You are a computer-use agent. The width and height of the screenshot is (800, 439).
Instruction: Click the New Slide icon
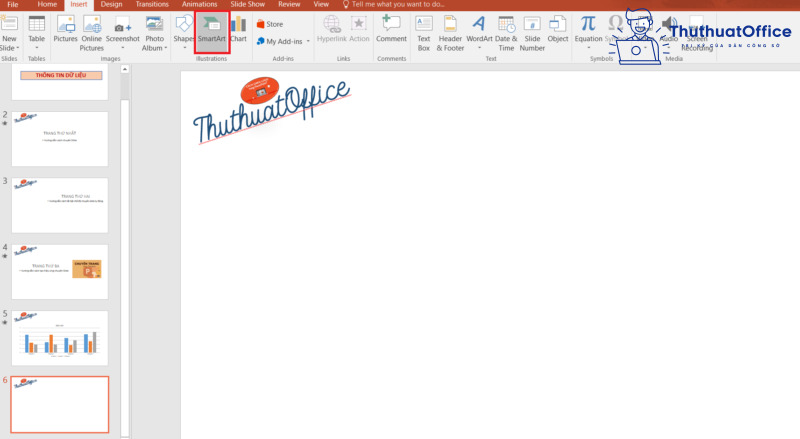[x=9, y=24]
